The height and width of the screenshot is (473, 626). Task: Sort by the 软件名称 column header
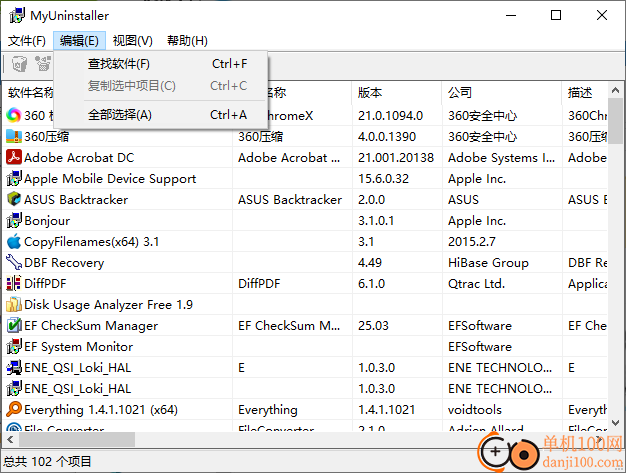30,93
